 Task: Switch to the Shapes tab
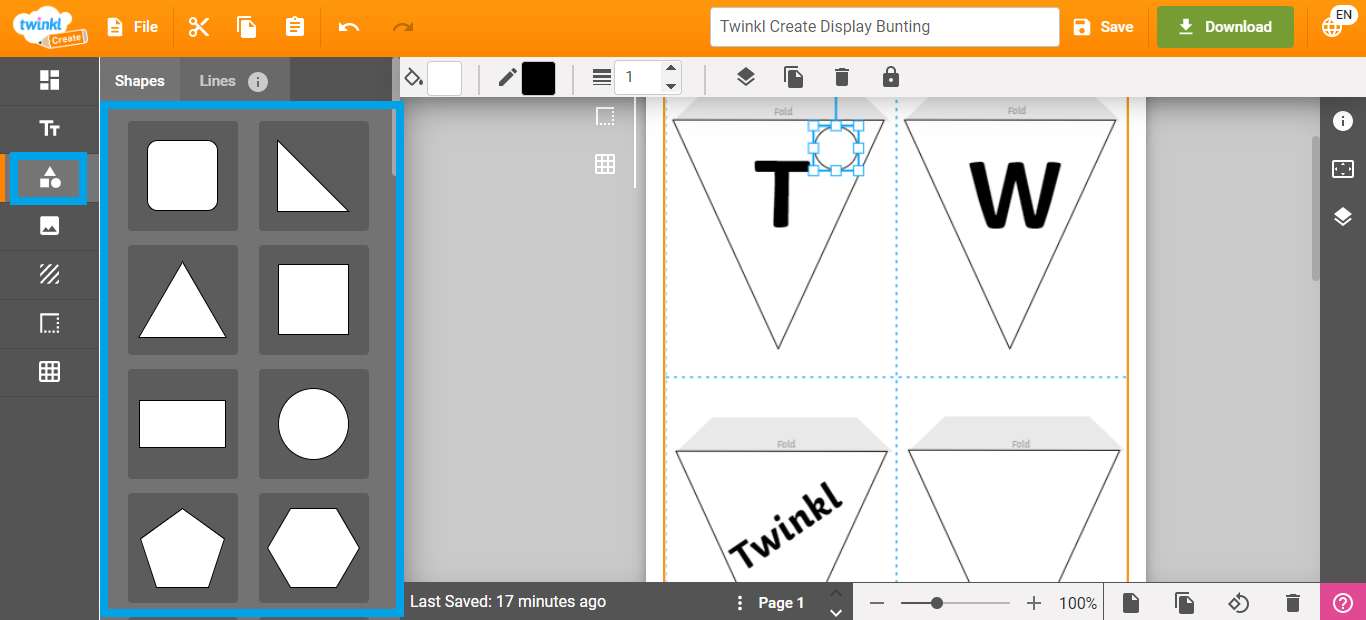pyautogui.click(x=140, y=81)
